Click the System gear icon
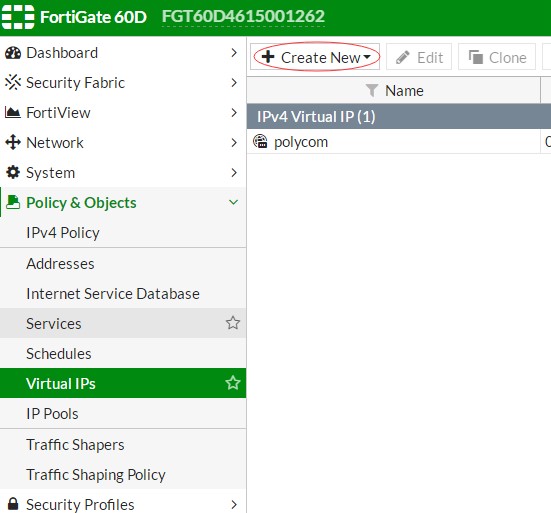Image resolution: width=551 pixels, height=513 pixels. click(x=13, y=172)
